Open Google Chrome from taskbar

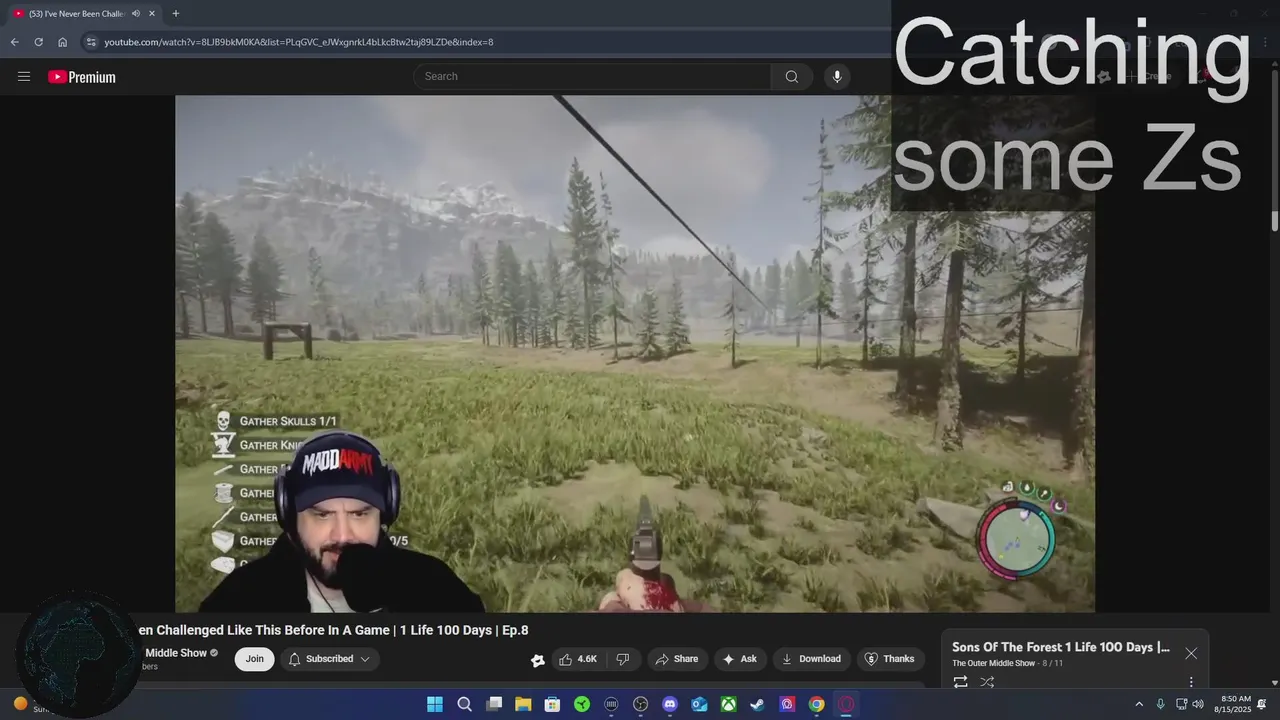817,704
